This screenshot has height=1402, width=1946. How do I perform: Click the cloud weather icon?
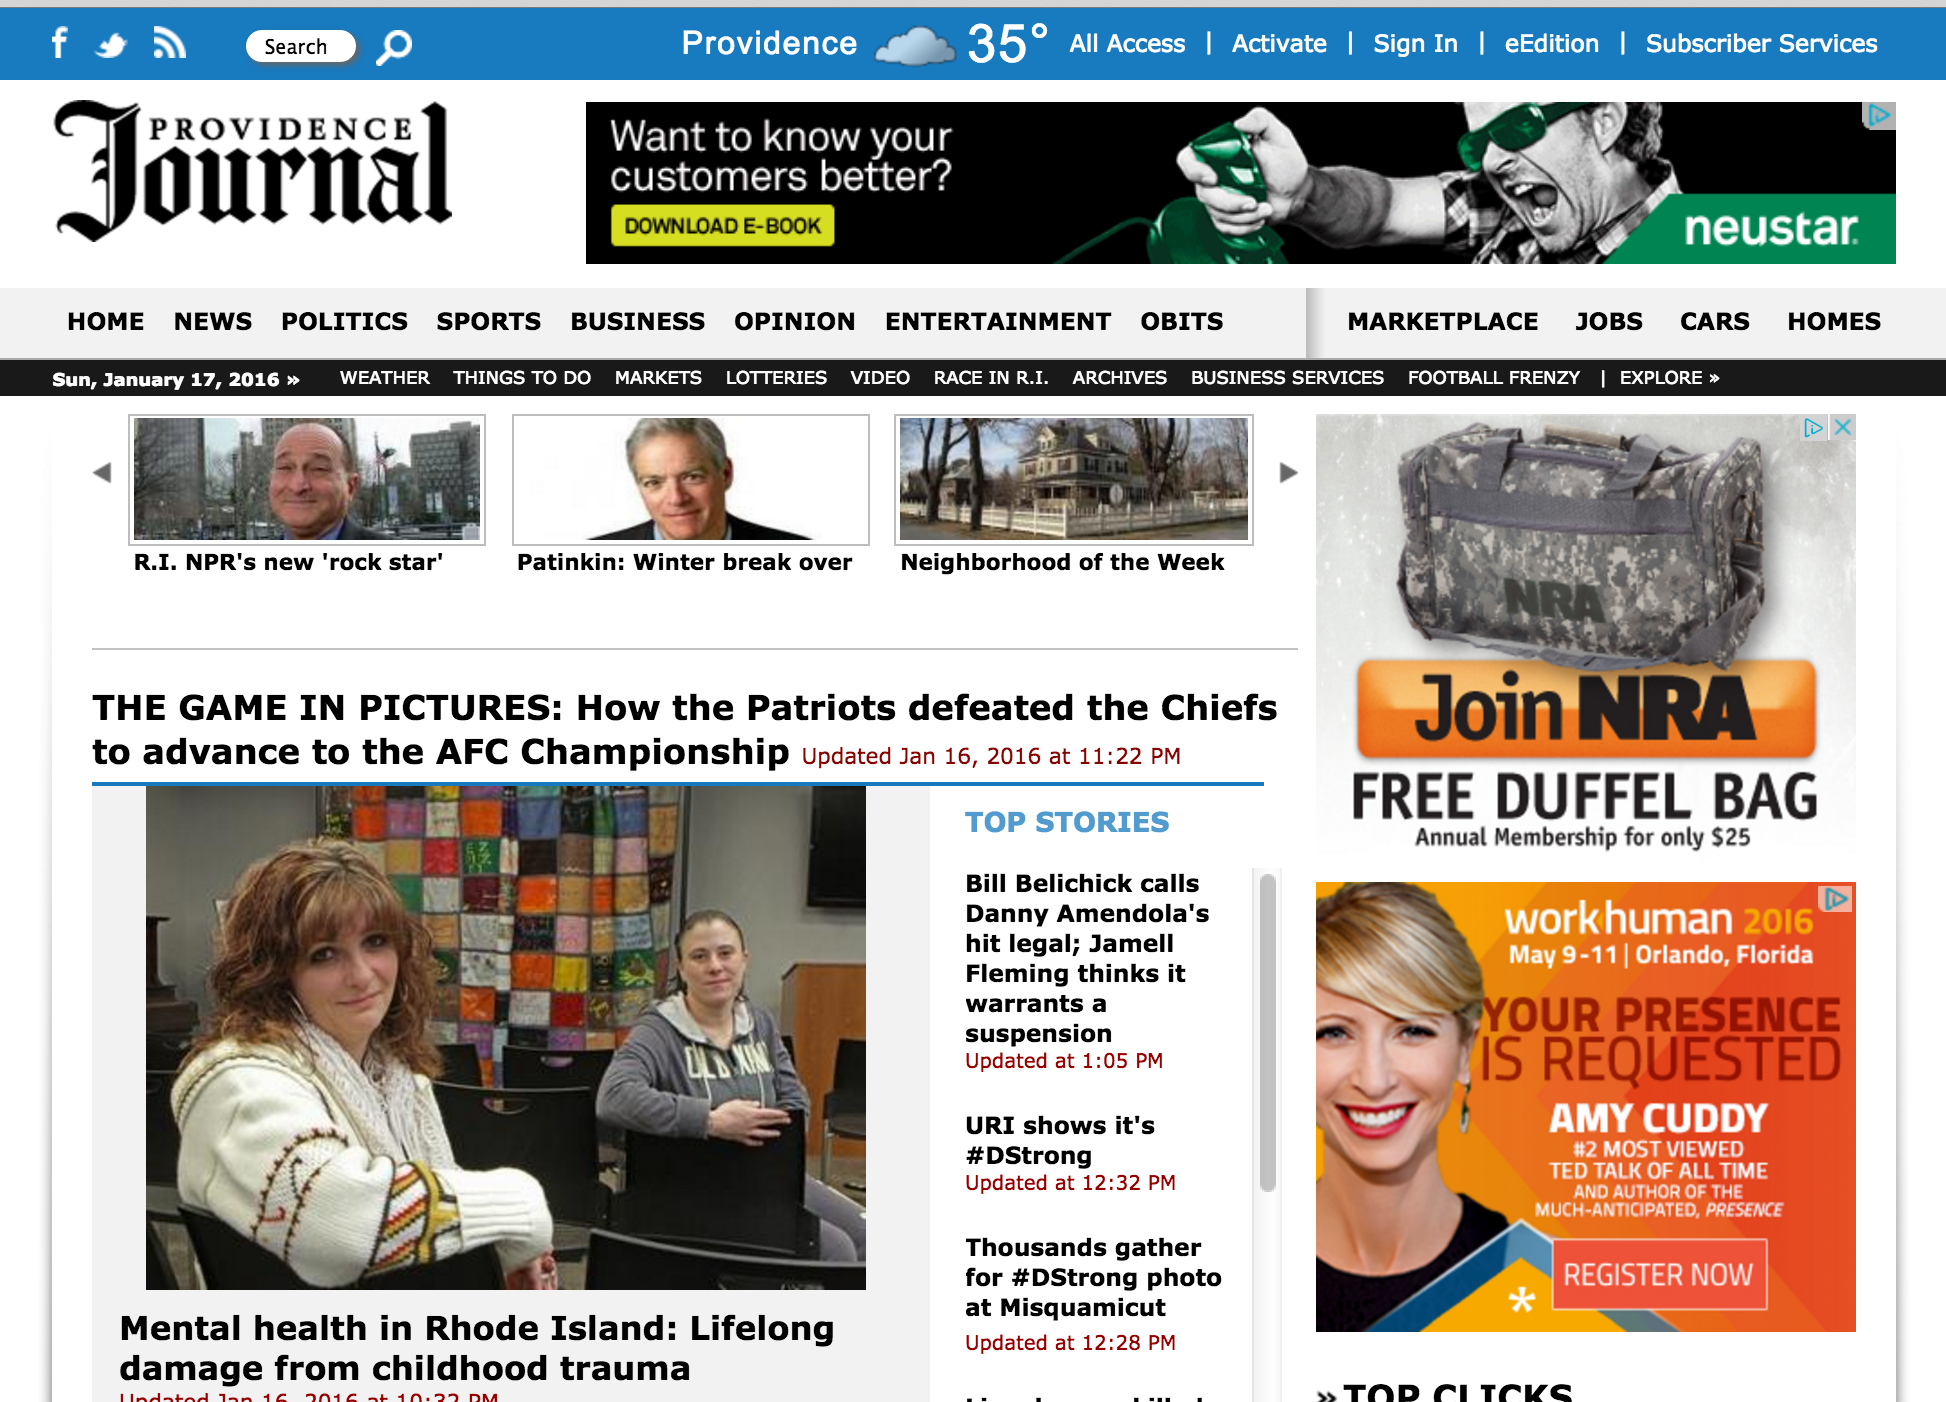(914, 45)
